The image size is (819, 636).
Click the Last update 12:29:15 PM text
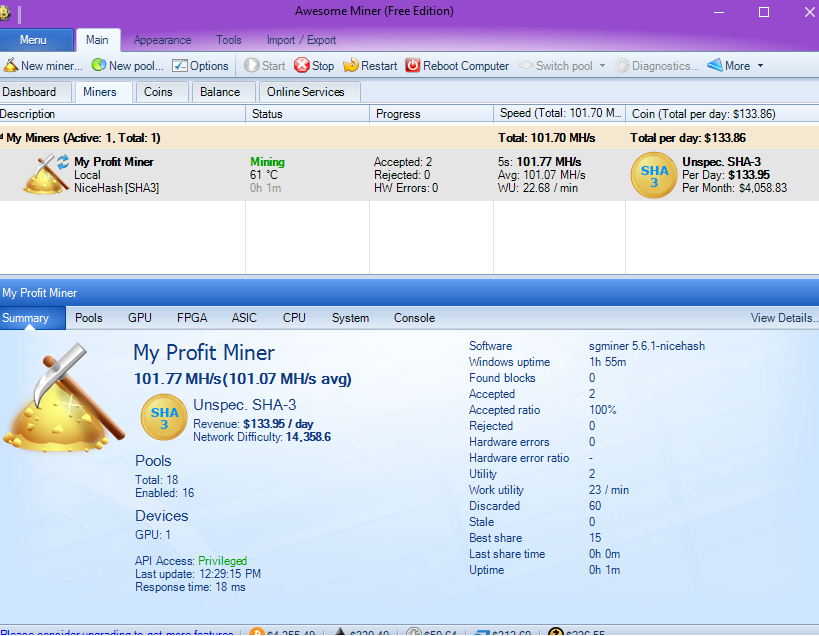(x=198, y=574)
